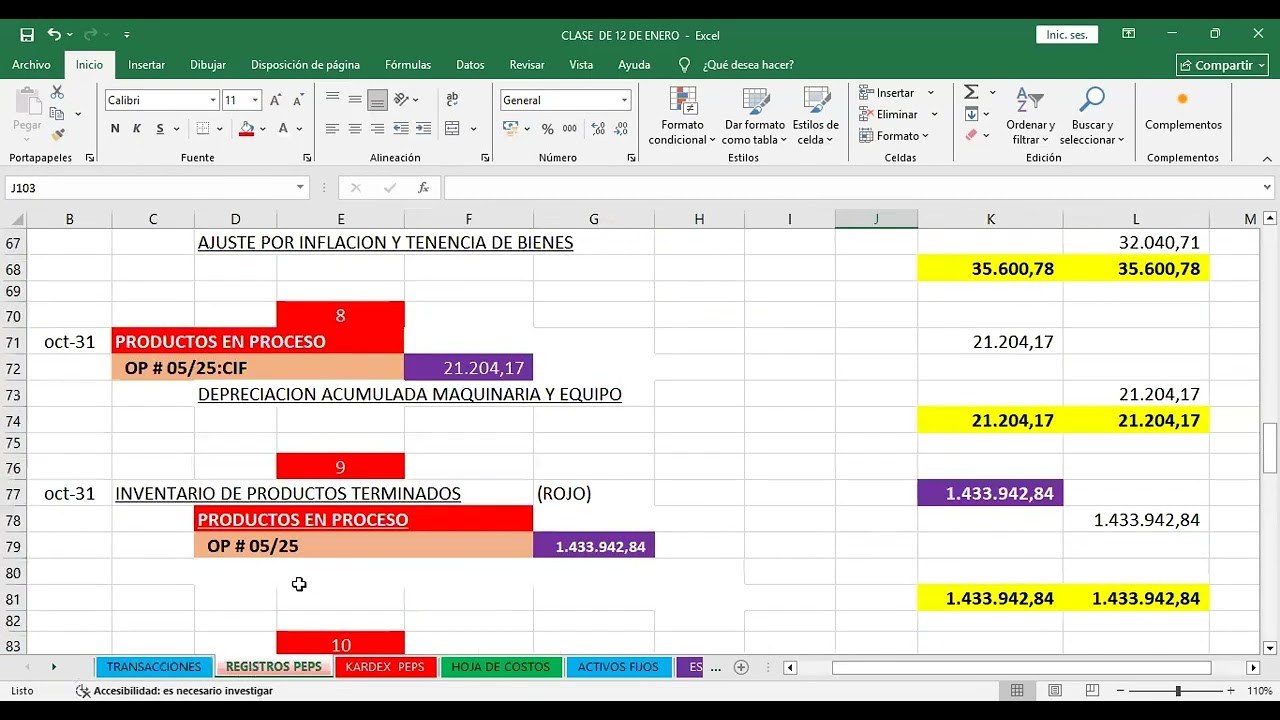Toggle bold N formatting

[x=115, y=128]
